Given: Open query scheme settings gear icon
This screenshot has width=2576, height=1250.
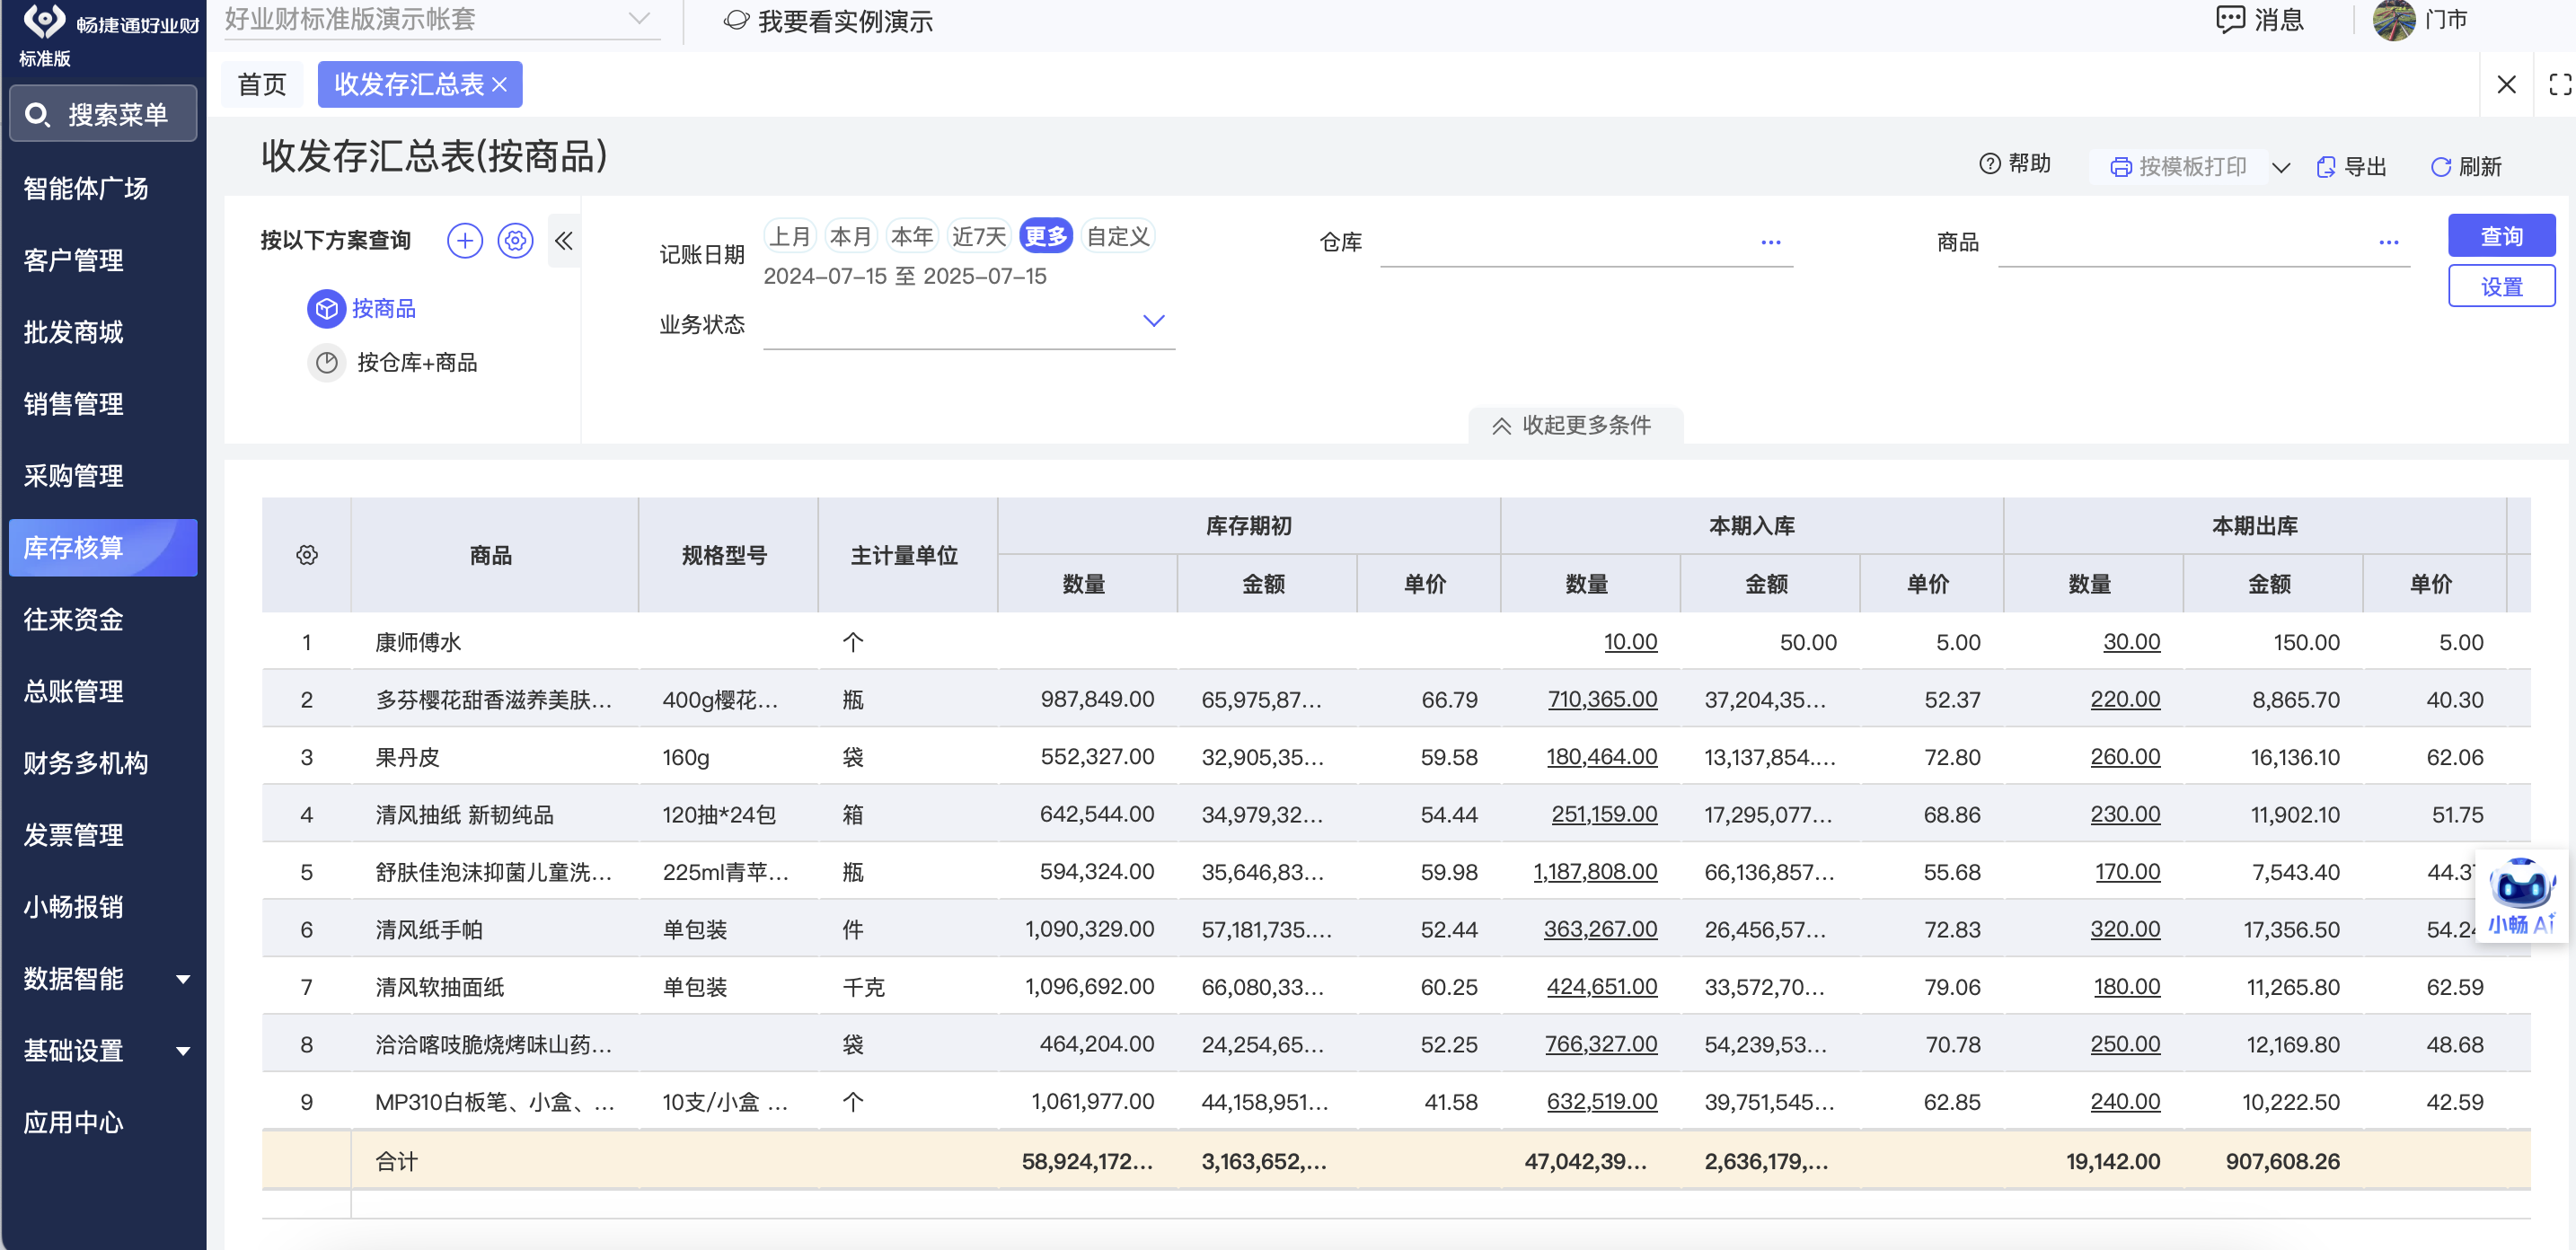Looking at the screenshot, I should 515,240.
